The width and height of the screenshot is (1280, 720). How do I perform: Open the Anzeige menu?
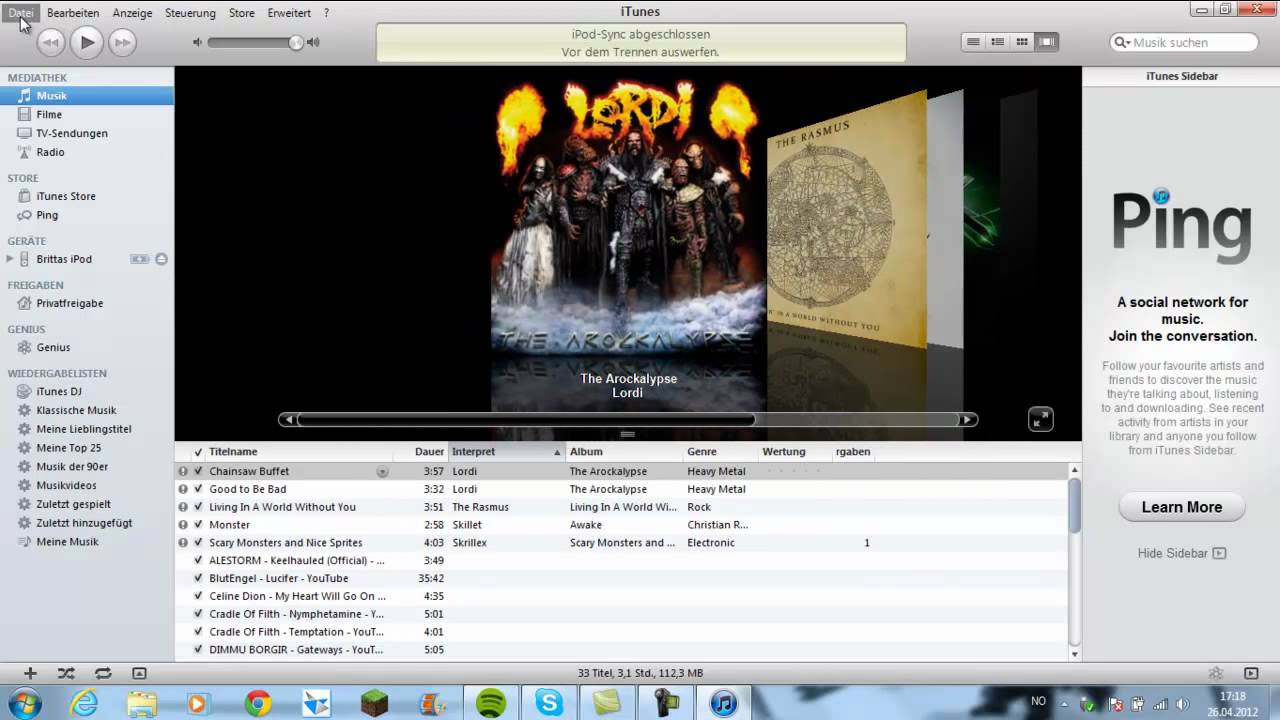point(133,13)
